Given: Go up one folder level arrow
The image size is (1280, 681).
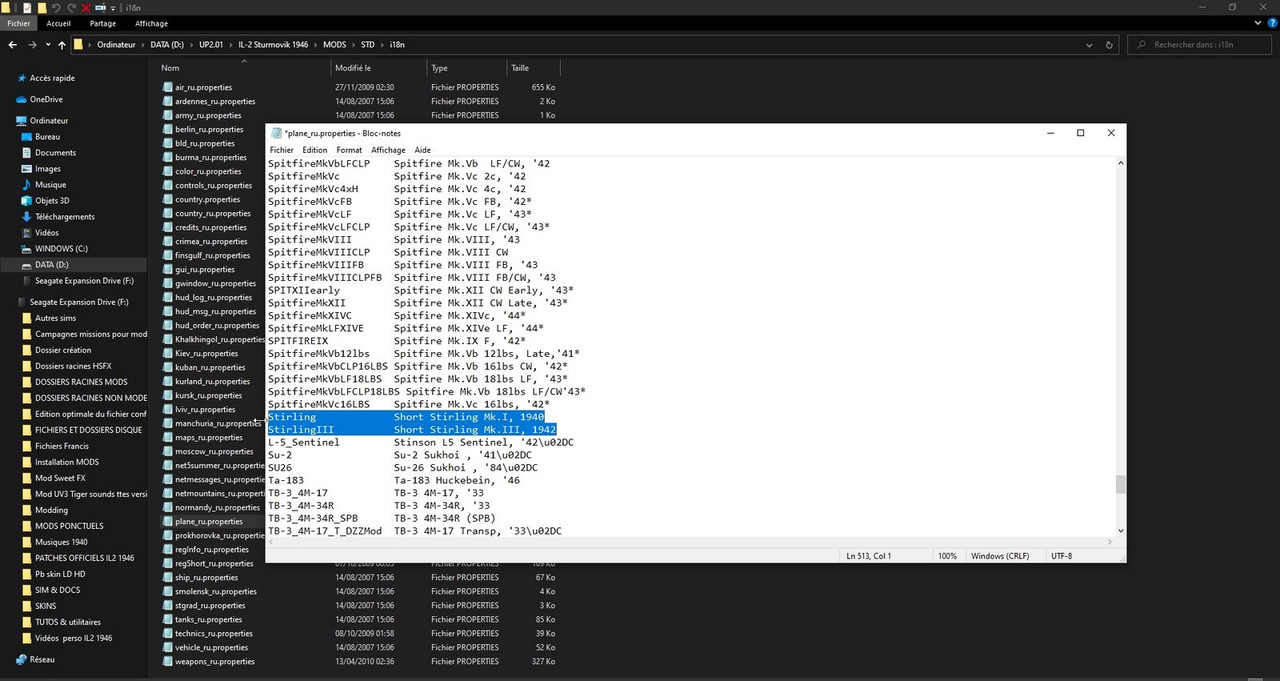Looking at the screenshot, I should pos(62,45).
